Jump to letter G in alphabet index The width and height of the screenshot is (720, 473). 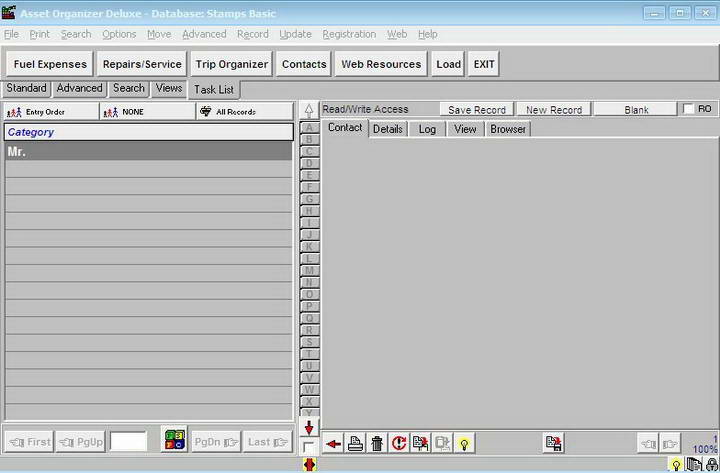pyautogui.click(x=309, y=199)
